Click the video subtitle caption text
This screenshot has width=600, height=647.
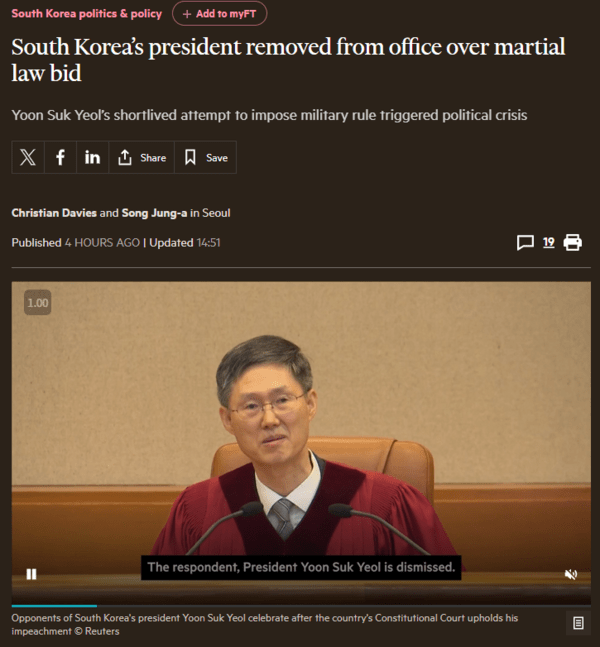(301, 567)
